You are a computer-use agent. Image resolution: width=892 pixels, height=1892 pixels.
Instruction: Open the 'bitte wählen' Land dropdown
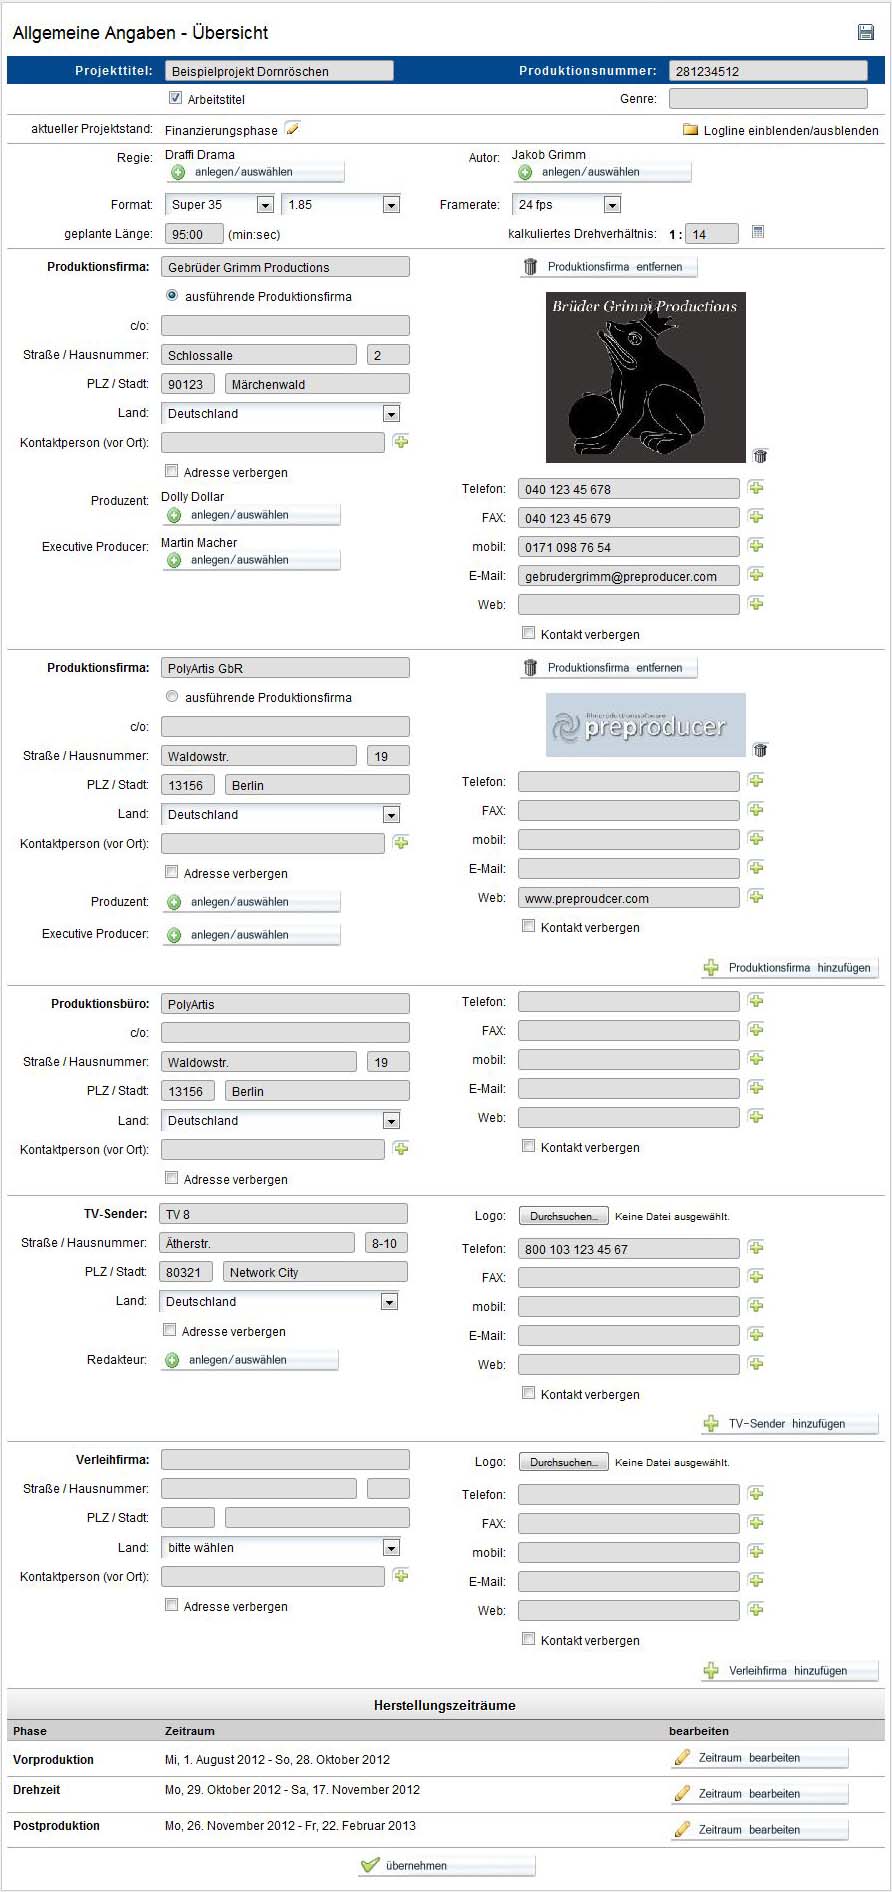point(281,1548)
